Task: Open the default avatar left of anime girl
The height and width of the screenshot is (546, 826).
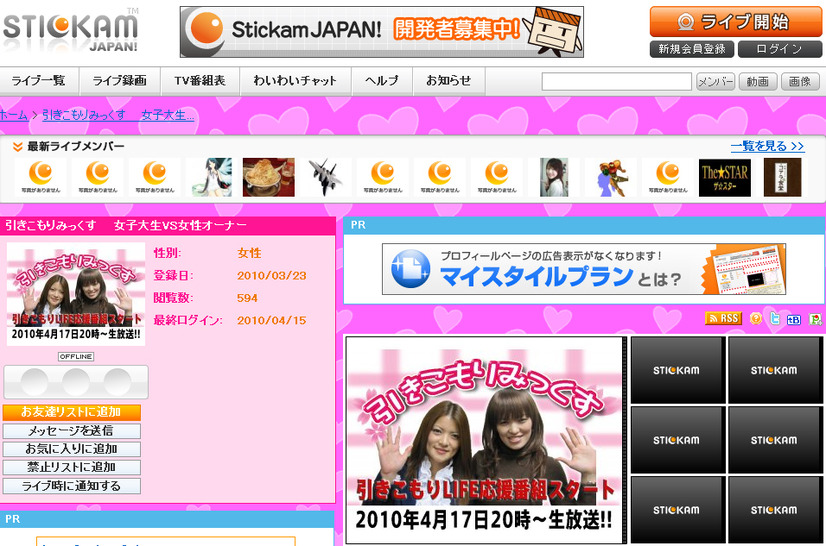Action: [154, 177]
